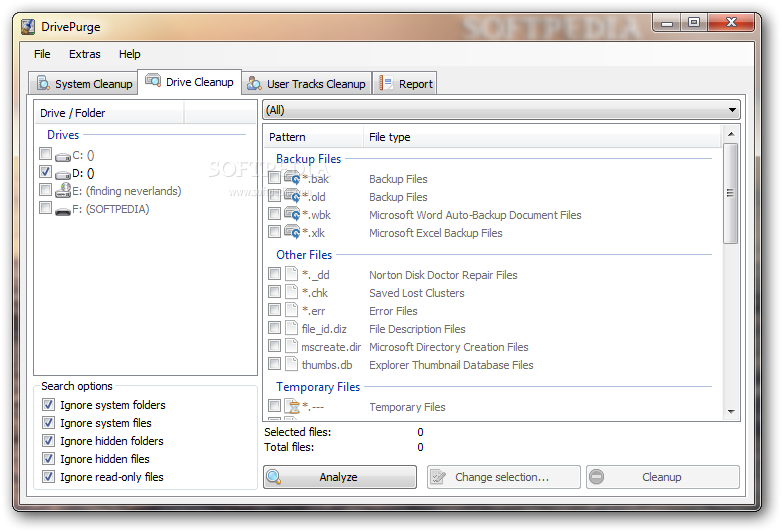
Task: Click the User Tracks Cleanup tab icon
Action: [x=254, y=83]
